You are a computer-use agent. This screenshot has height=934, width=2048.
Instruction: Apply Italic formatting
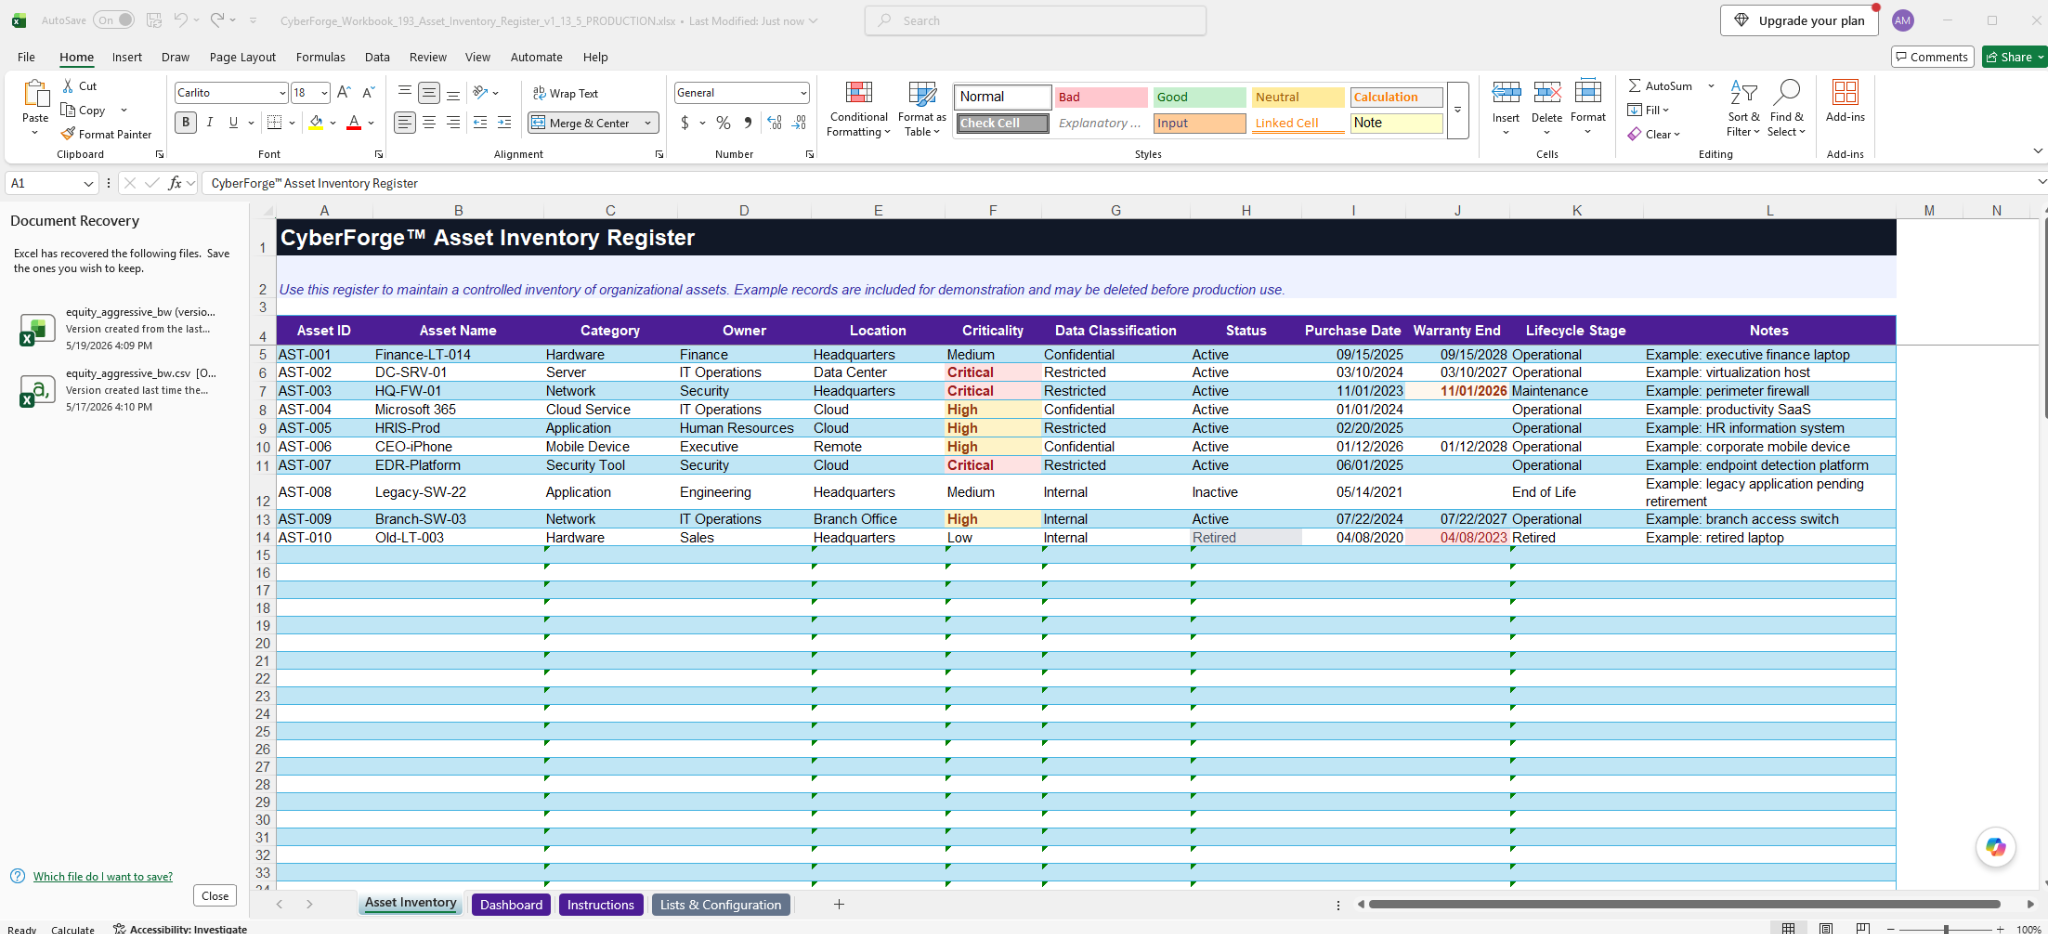tap(210, 122)
